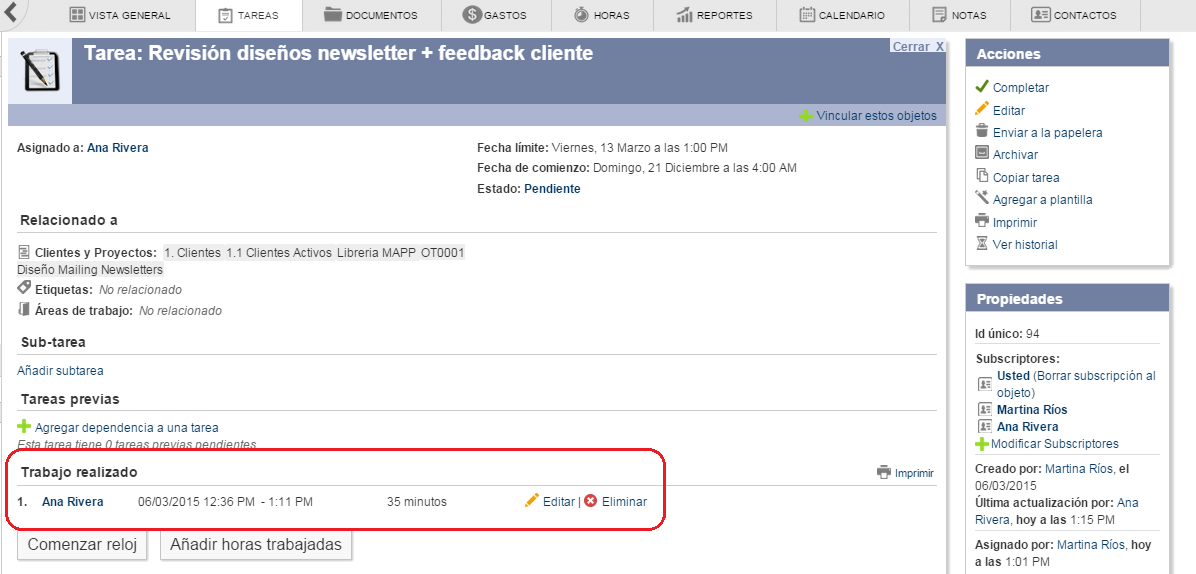Click the green checkmark Completar icon
The height and width of the screenshot is (574, 1196).
(982, 87)
